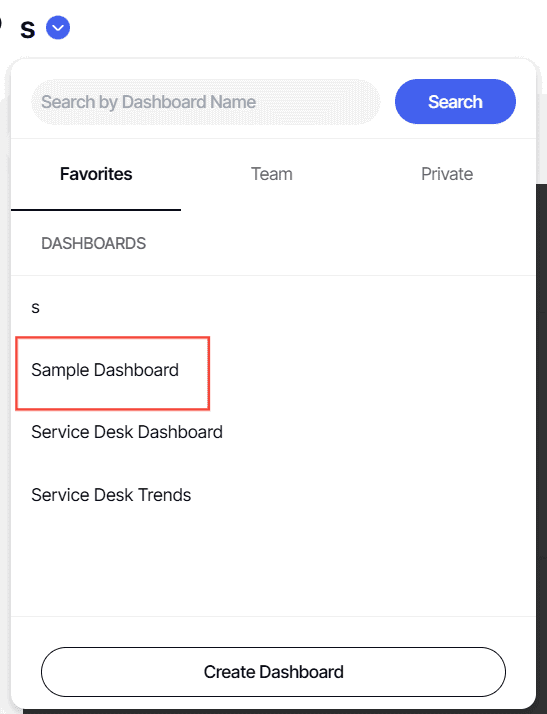Click the blue Search button
The width and height of the screenshot is (547, 714).
point(455,102)
